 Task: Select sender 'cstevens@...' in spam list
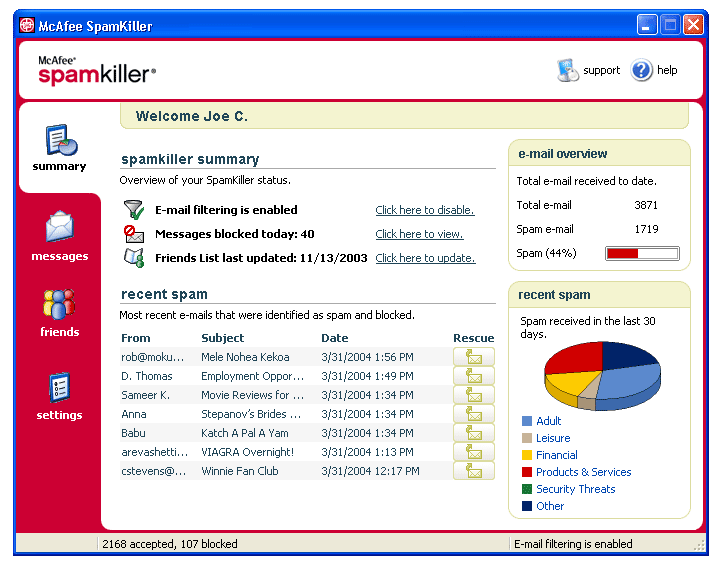coord(154,471)
